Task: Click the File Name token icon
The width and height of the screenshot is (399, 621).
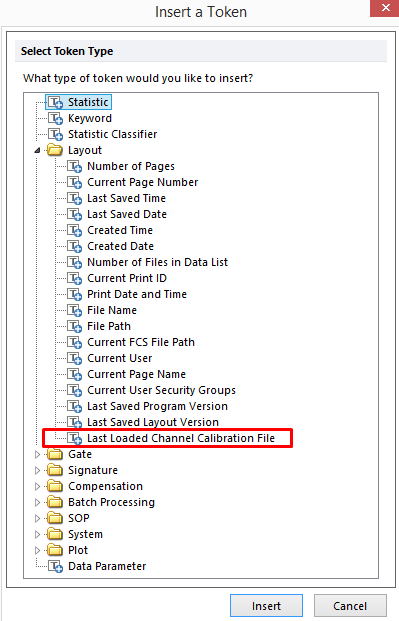Action: pos(74,310)
